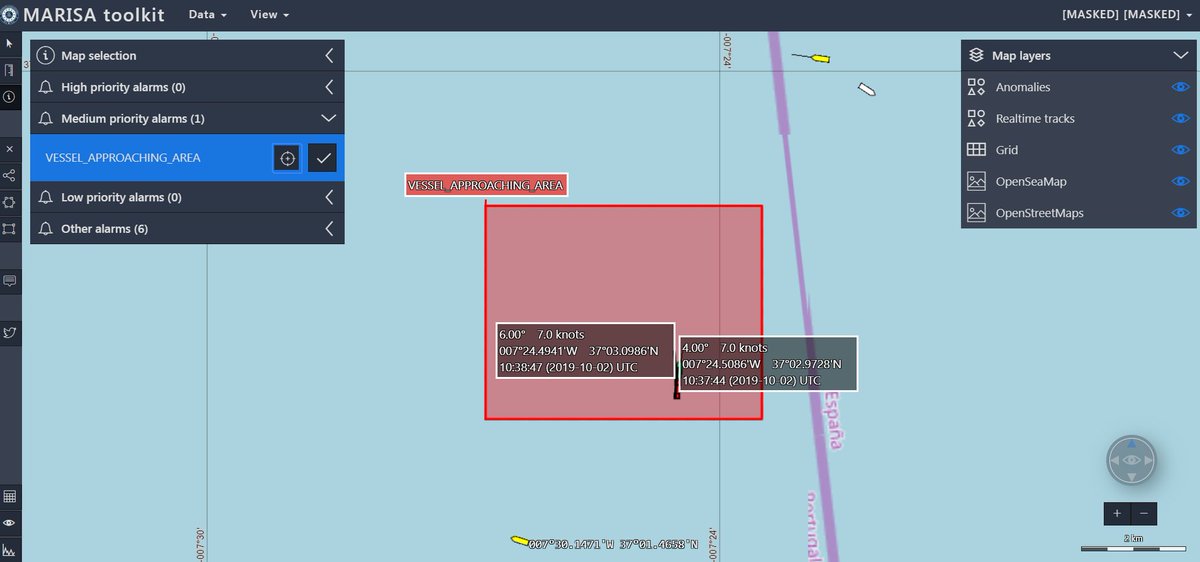This screenshot has width=1200, height=562.
Task: Select the yellow vessel at top of map
Action: [820, 58]
